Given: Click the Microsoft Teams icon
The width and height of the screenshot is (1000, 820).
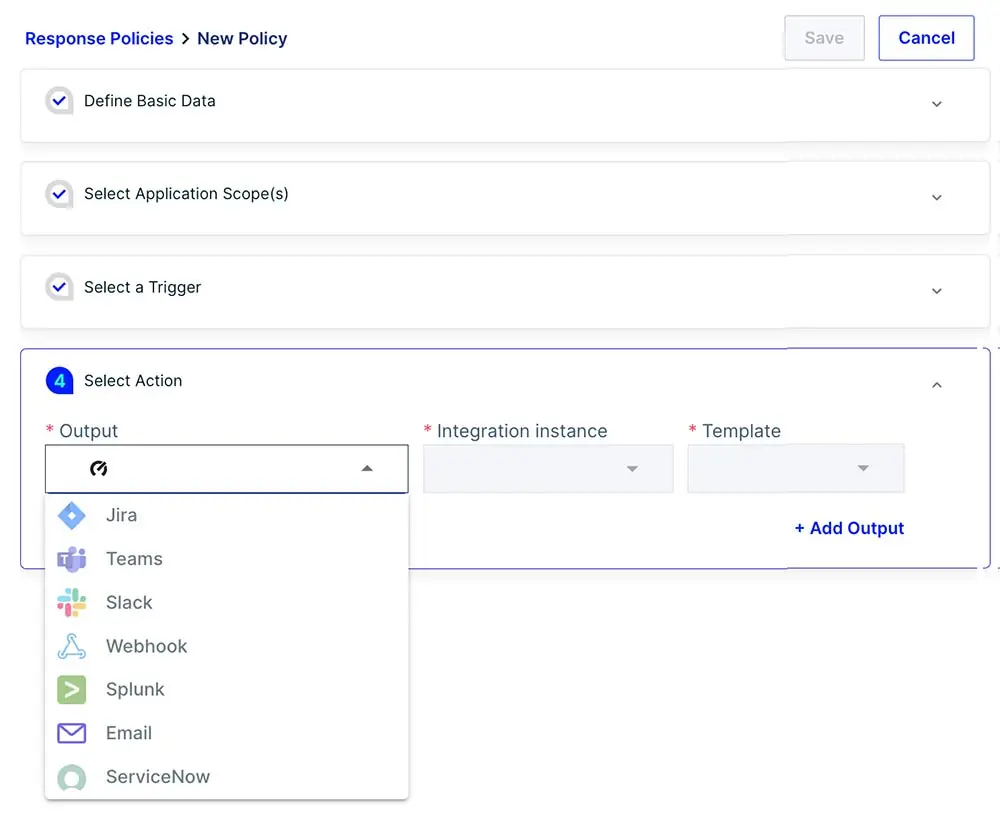Looking at the screenshot, I should click(x=71, y=559).
